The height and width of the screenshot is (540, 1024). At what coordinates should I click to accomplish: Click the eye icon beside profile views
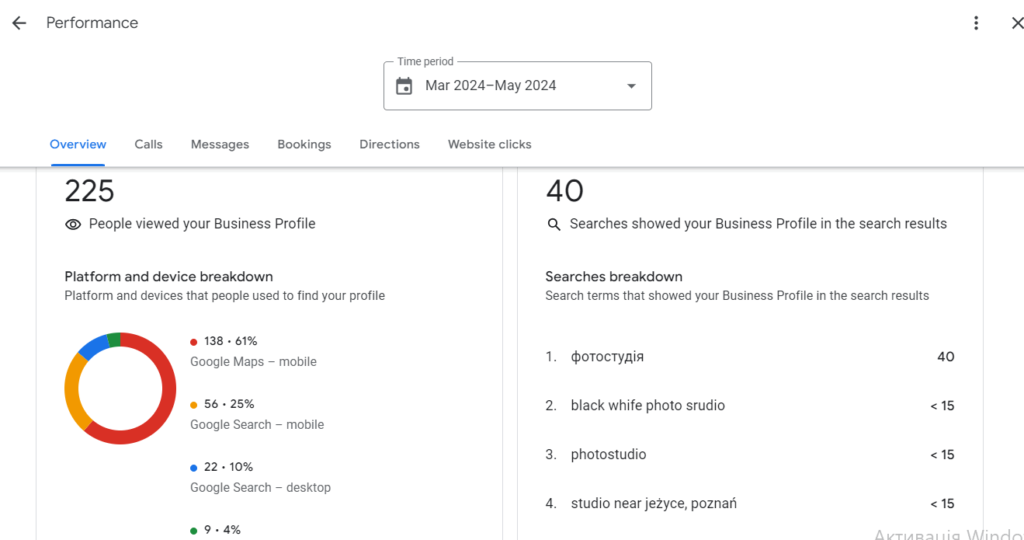[x=73, y=225]
